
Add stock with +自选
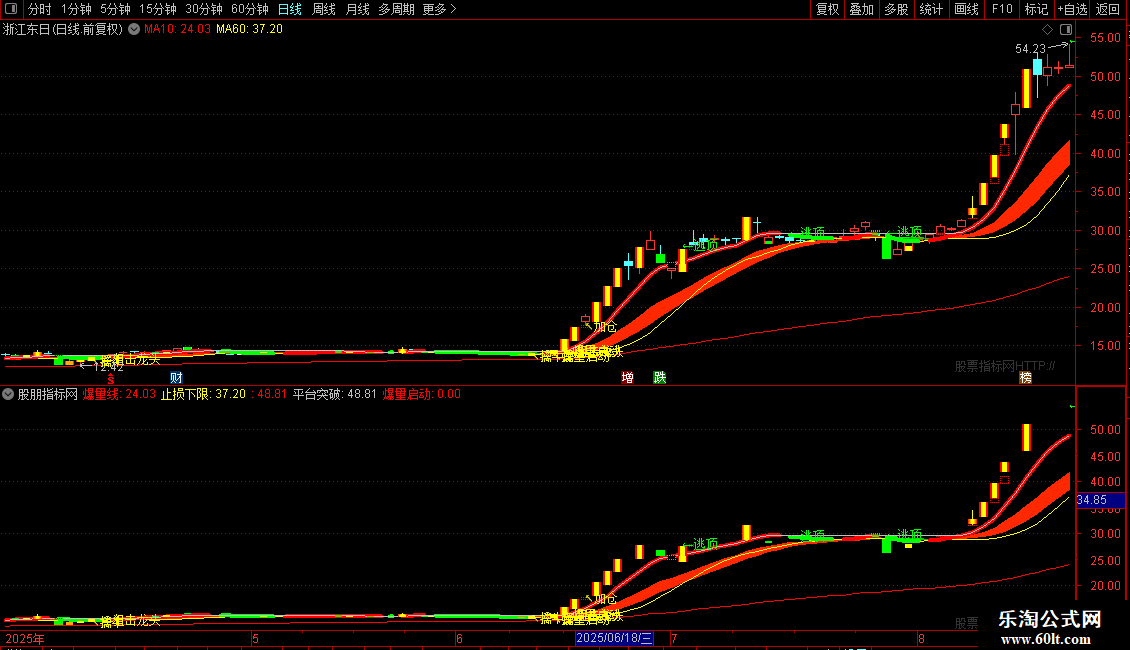[1072, 9]
